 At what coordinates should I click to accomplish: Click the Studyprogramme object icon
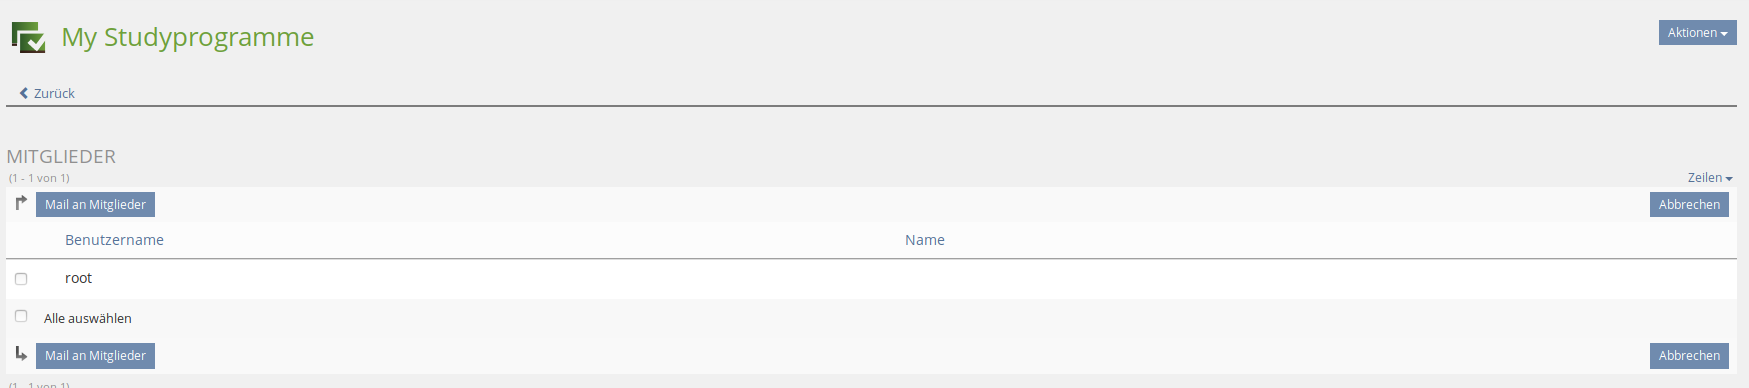[28, 37]
